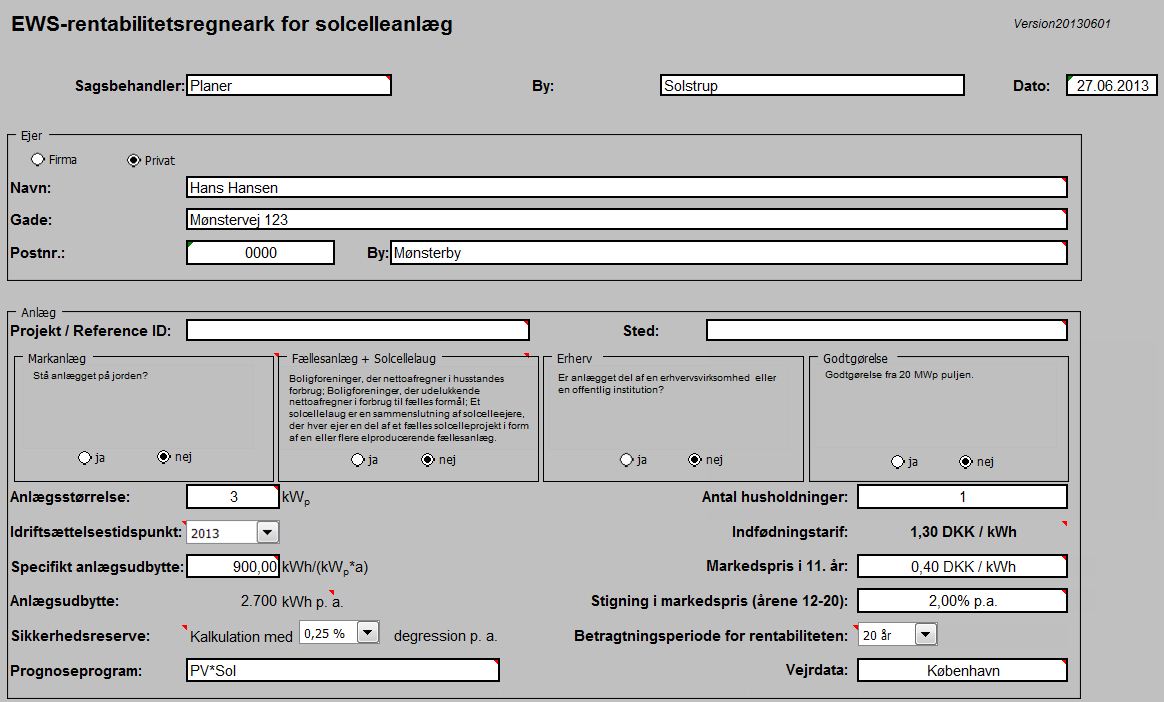Click the By field containing "Solstrup"
Screen dimensions: 1164x702
pos(811,85)
